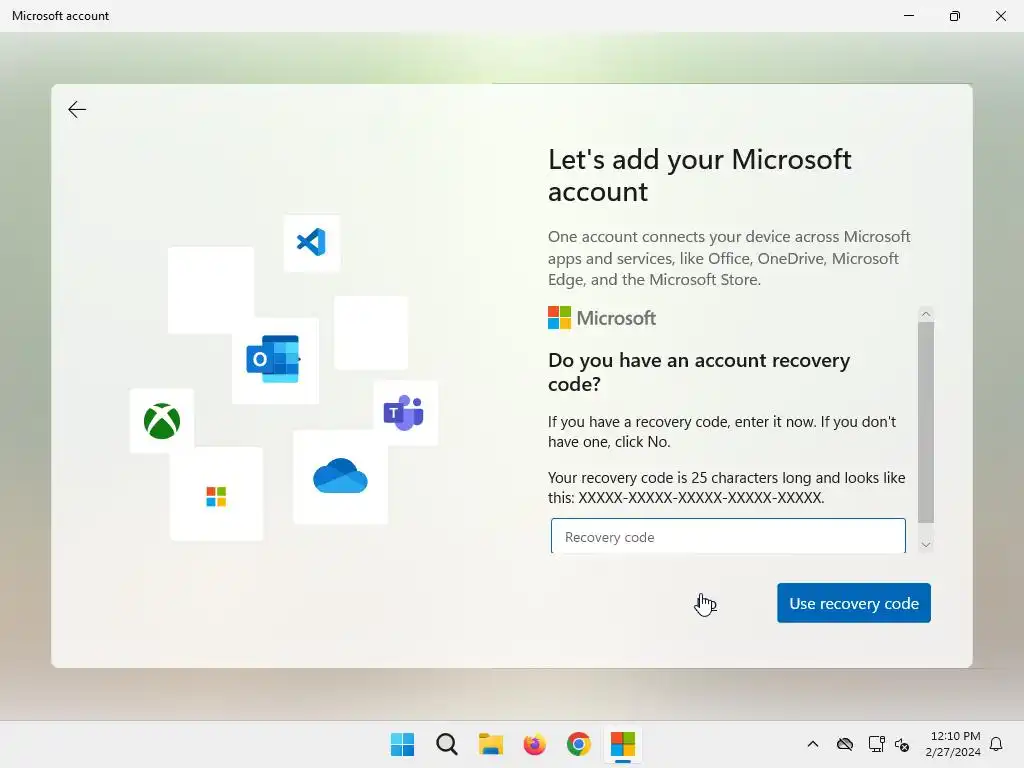Launch Google Chrome from taskbar
The width and height of the screenshot is (1024, 768).
[579, 744]
